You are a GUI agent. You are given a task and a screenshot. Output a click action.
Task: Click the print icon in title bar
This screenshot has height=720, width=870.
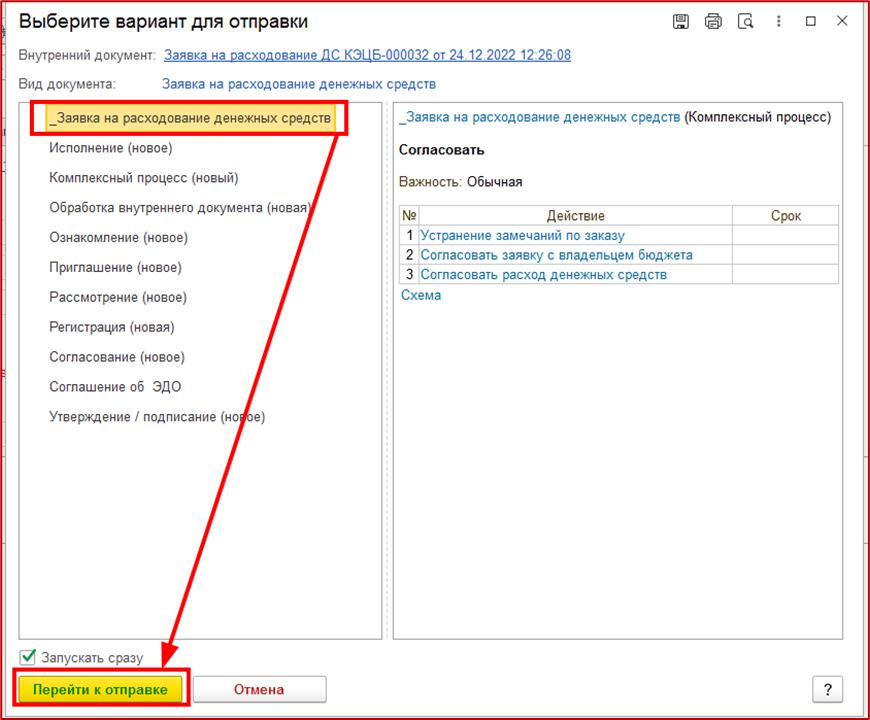coord(713,22)
